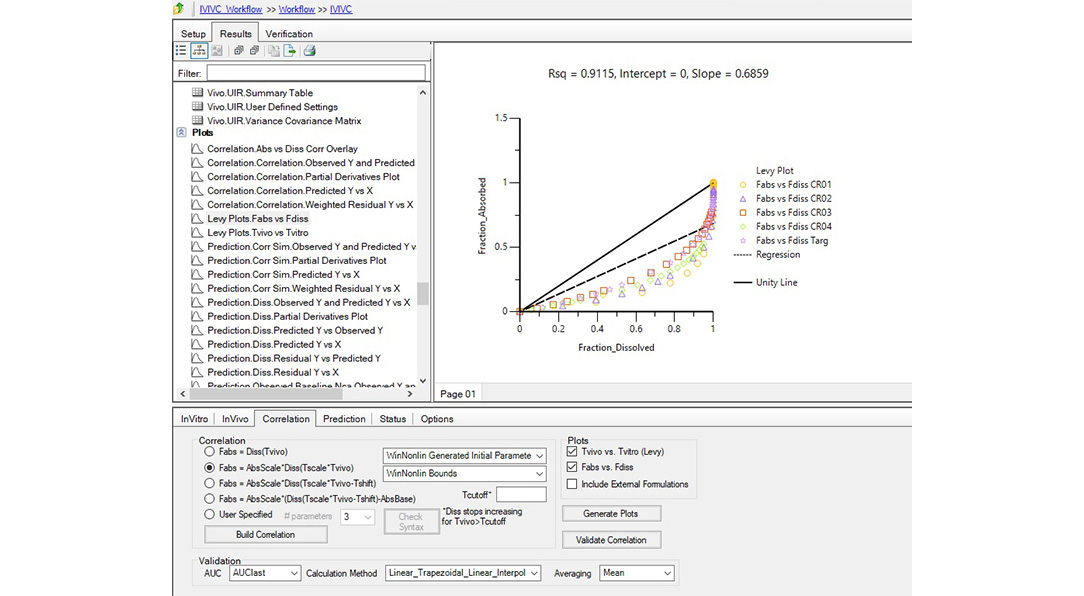Uncheck the Fabs vs. Fdiss checkbox
The image size is (1084, 596).
[x=572, y=467]
